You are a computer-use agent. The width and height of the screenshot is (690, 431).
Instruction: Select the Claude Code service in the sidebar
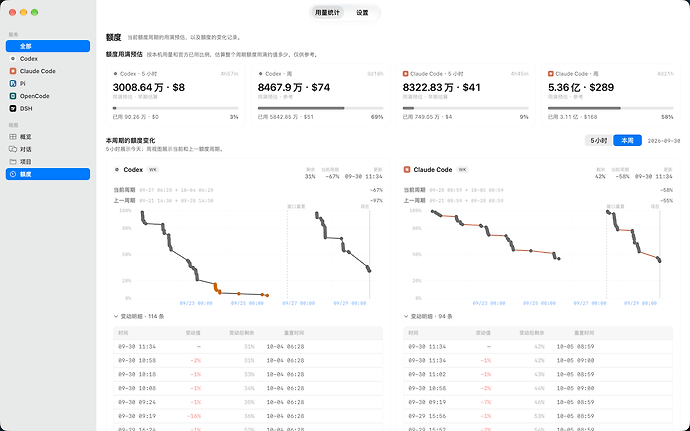coord(48,71)
